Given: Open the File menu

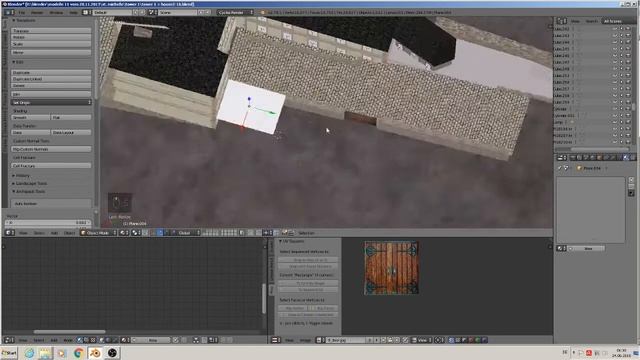Looking at the screenshot, I should [22, 13].
